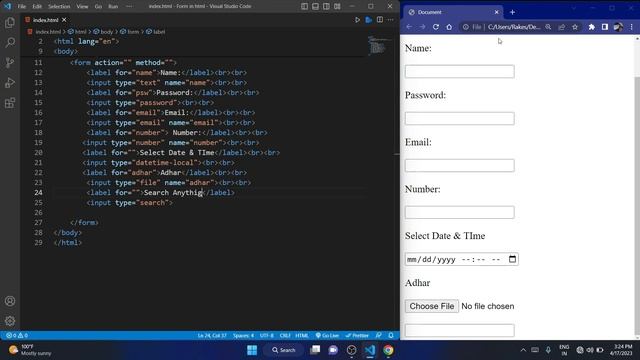Go forward in Chrome
This screenshot has width=640, height=360.
pyautogui.click(x=422, y=27)
